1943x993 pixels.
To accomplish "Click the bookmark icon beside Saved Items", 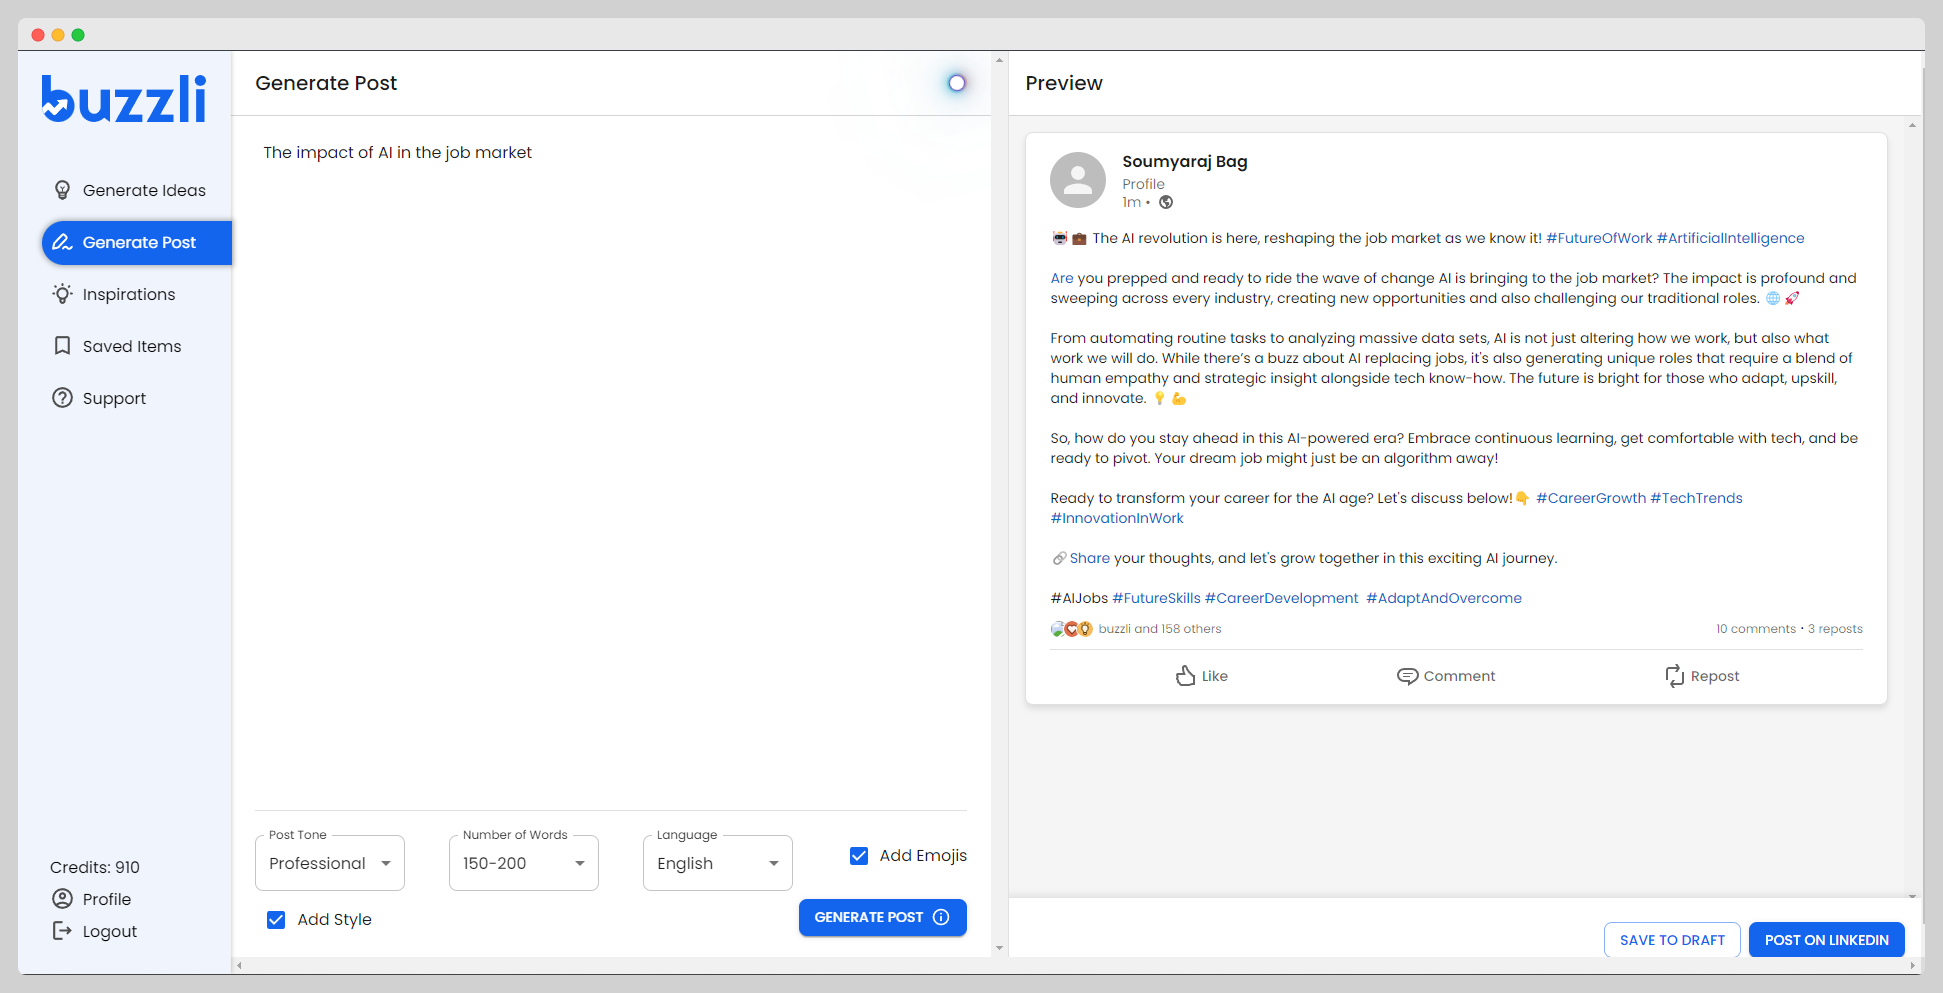I will (x=62, y=346).
